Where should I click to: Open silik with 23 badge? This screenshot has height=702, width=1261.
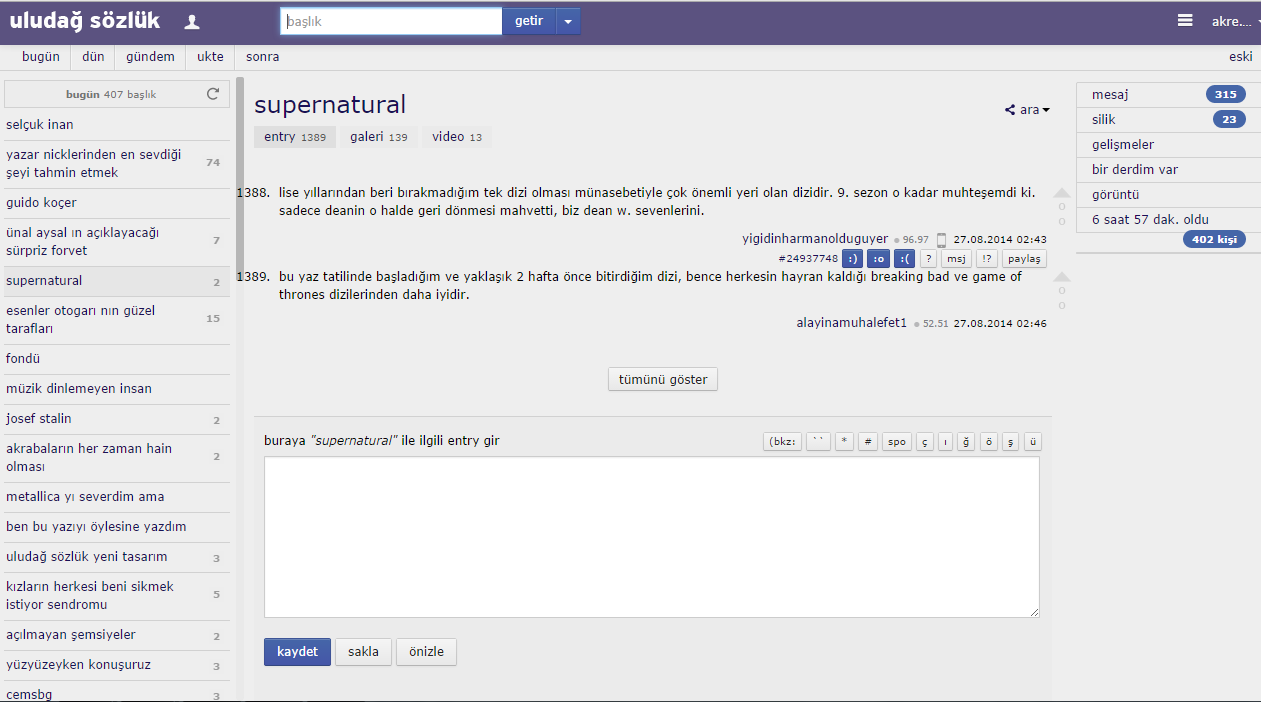[x=1168, y=120]
